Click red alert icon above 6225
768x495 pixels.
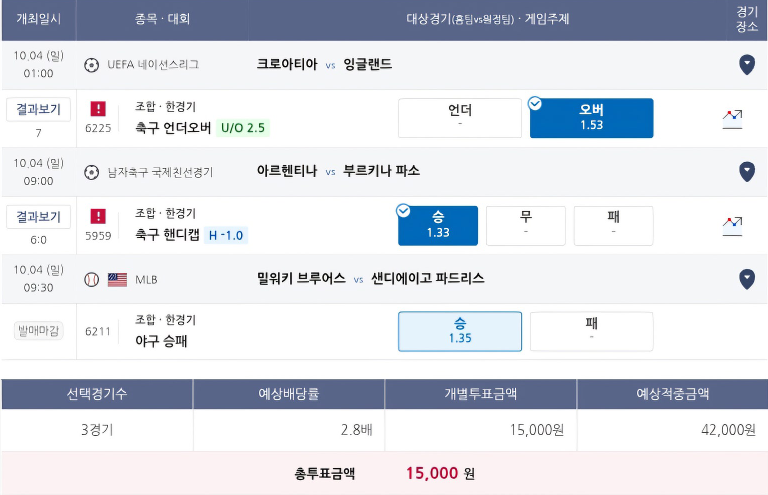[x=98, y=109]
